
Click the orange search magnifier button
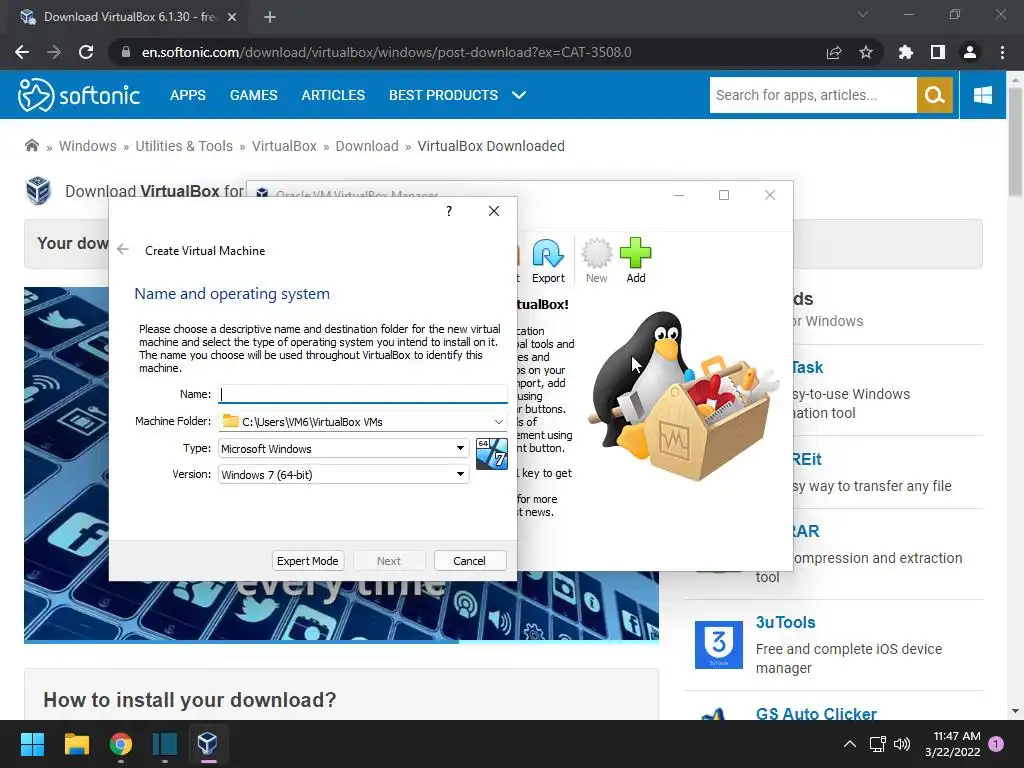pyautogui.click(x=935, y=95)
